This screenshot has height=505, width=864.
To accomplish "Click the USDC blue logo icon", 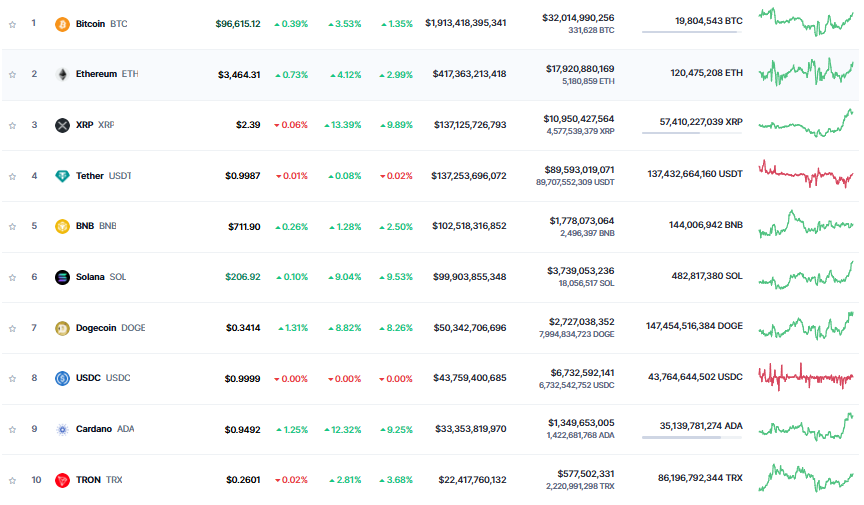I will [x=62, y=378].
